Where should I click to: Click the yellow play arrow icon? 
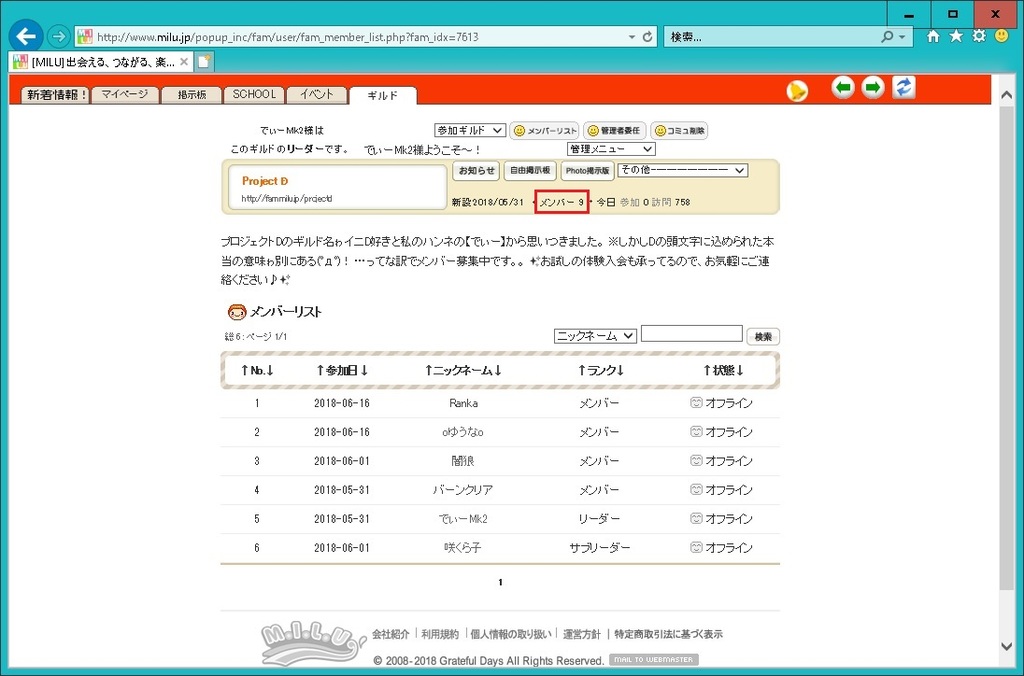coord(796,91)
